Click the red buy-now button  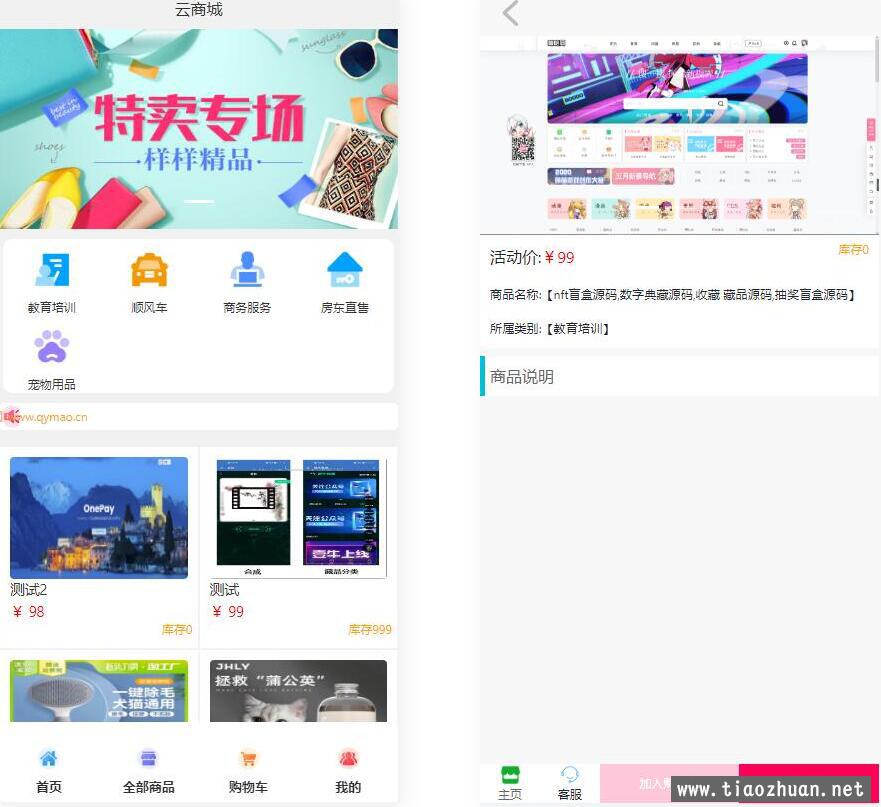coord(809,783)
